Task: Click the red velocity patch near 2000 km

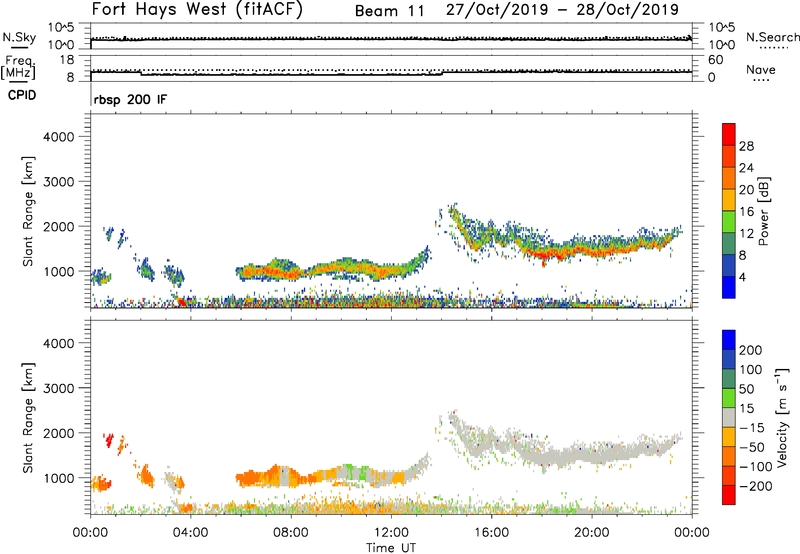Action: click(x=108, y=440)
